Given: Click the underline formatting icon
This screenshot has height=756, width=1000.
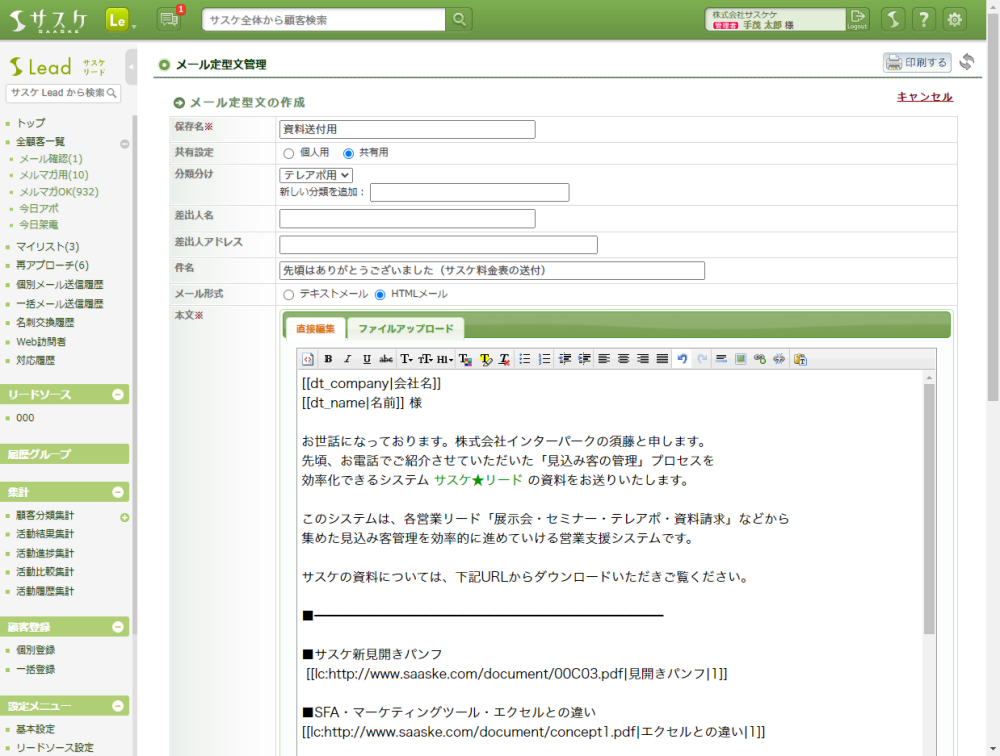Looking at the screenshot, I should click(x=367, y=359).
